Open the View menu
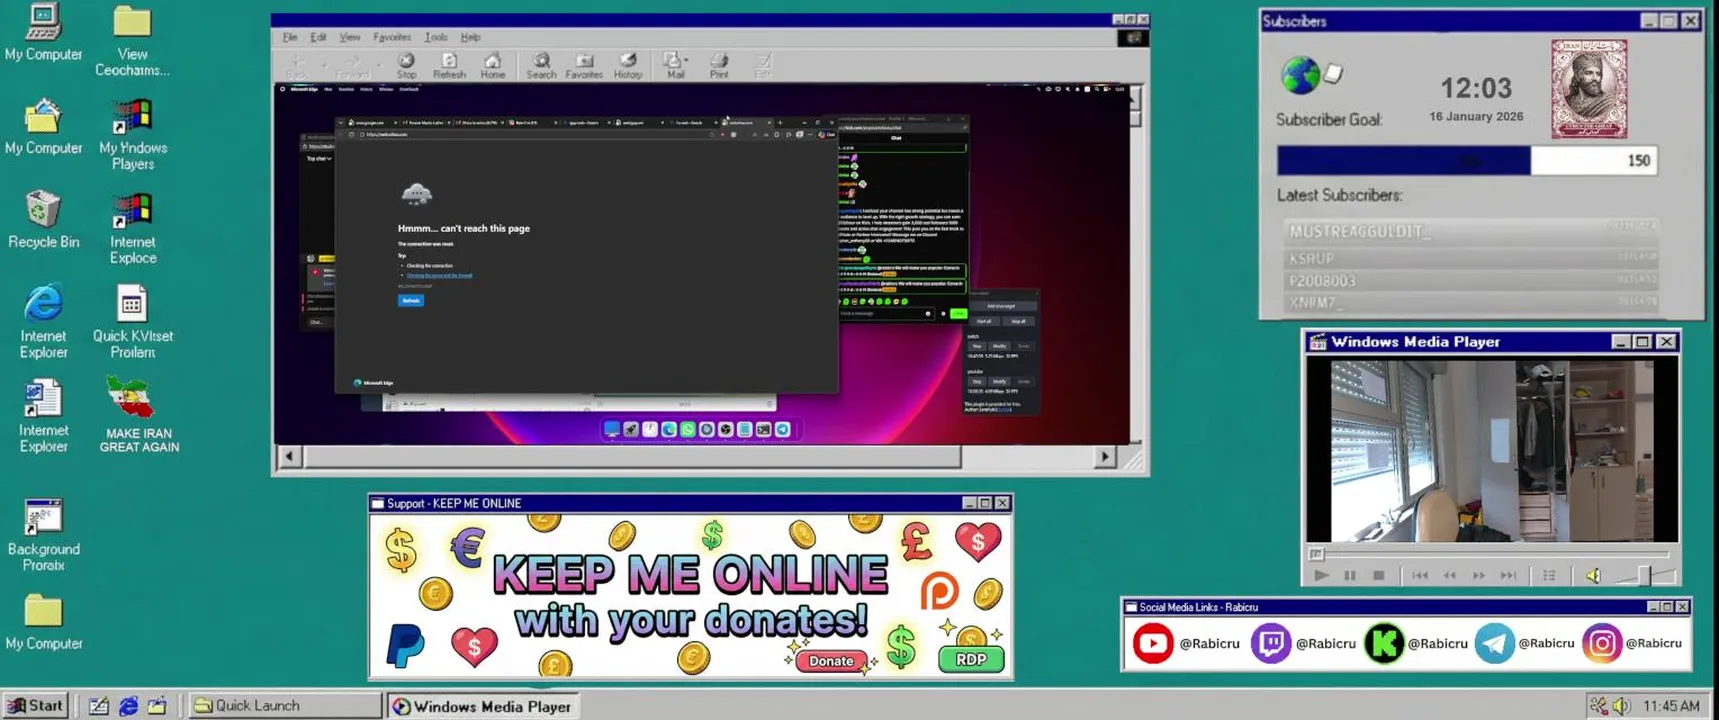Viewport: 1719px width, 720px height. click(349, 37)
